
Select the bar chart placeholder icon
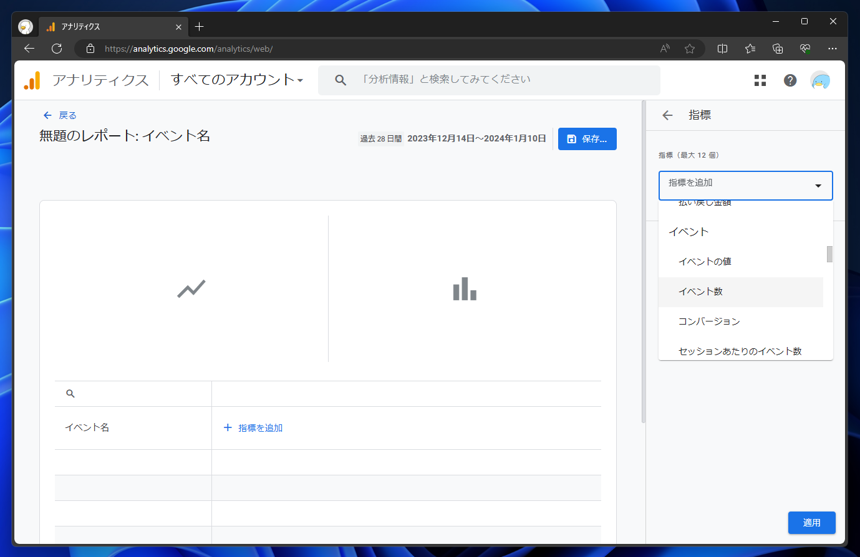465,289
